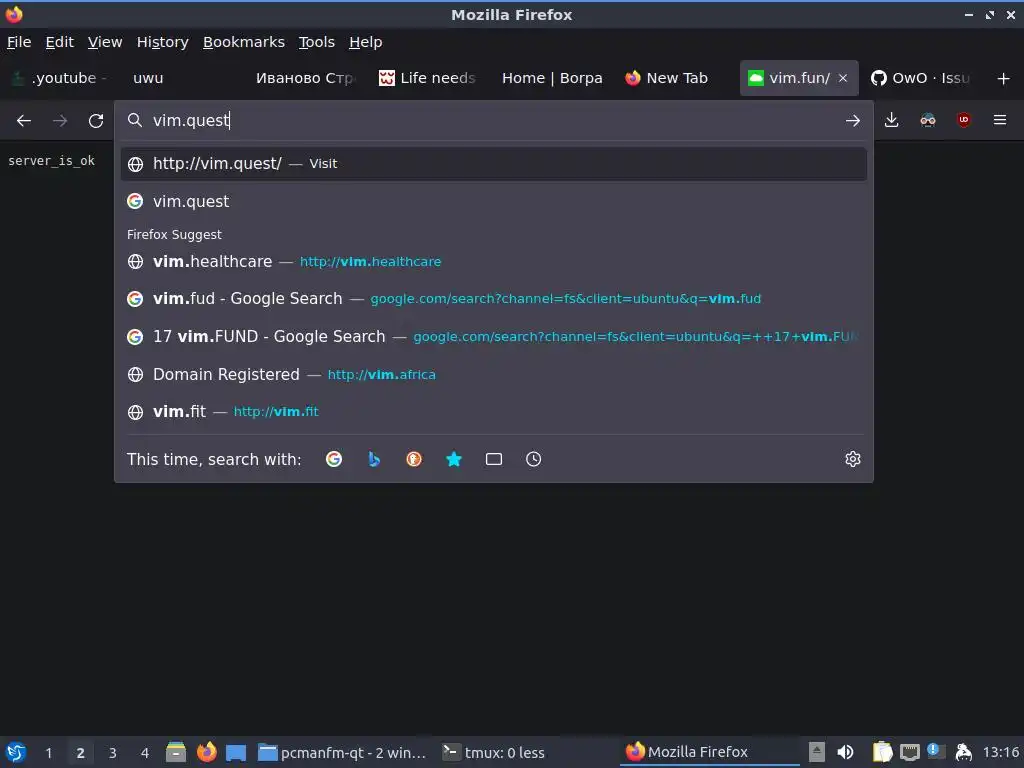Search this time with DuckDuckGo
The image size is (1024, 768).
413,459
